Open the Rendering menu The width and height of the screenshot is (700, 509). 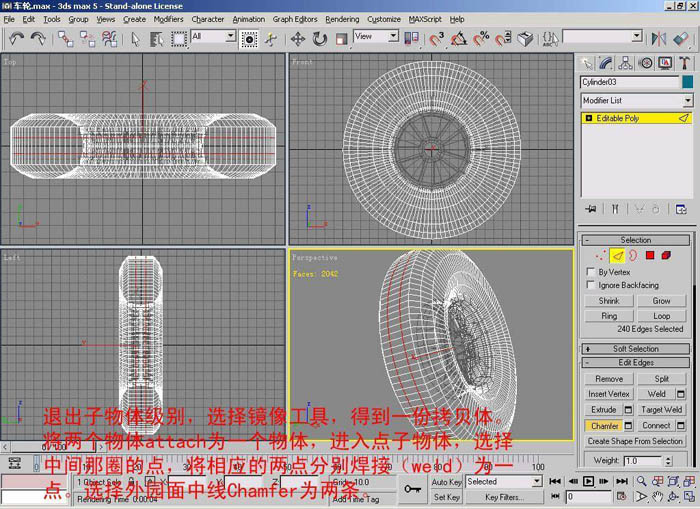(342, 19)
